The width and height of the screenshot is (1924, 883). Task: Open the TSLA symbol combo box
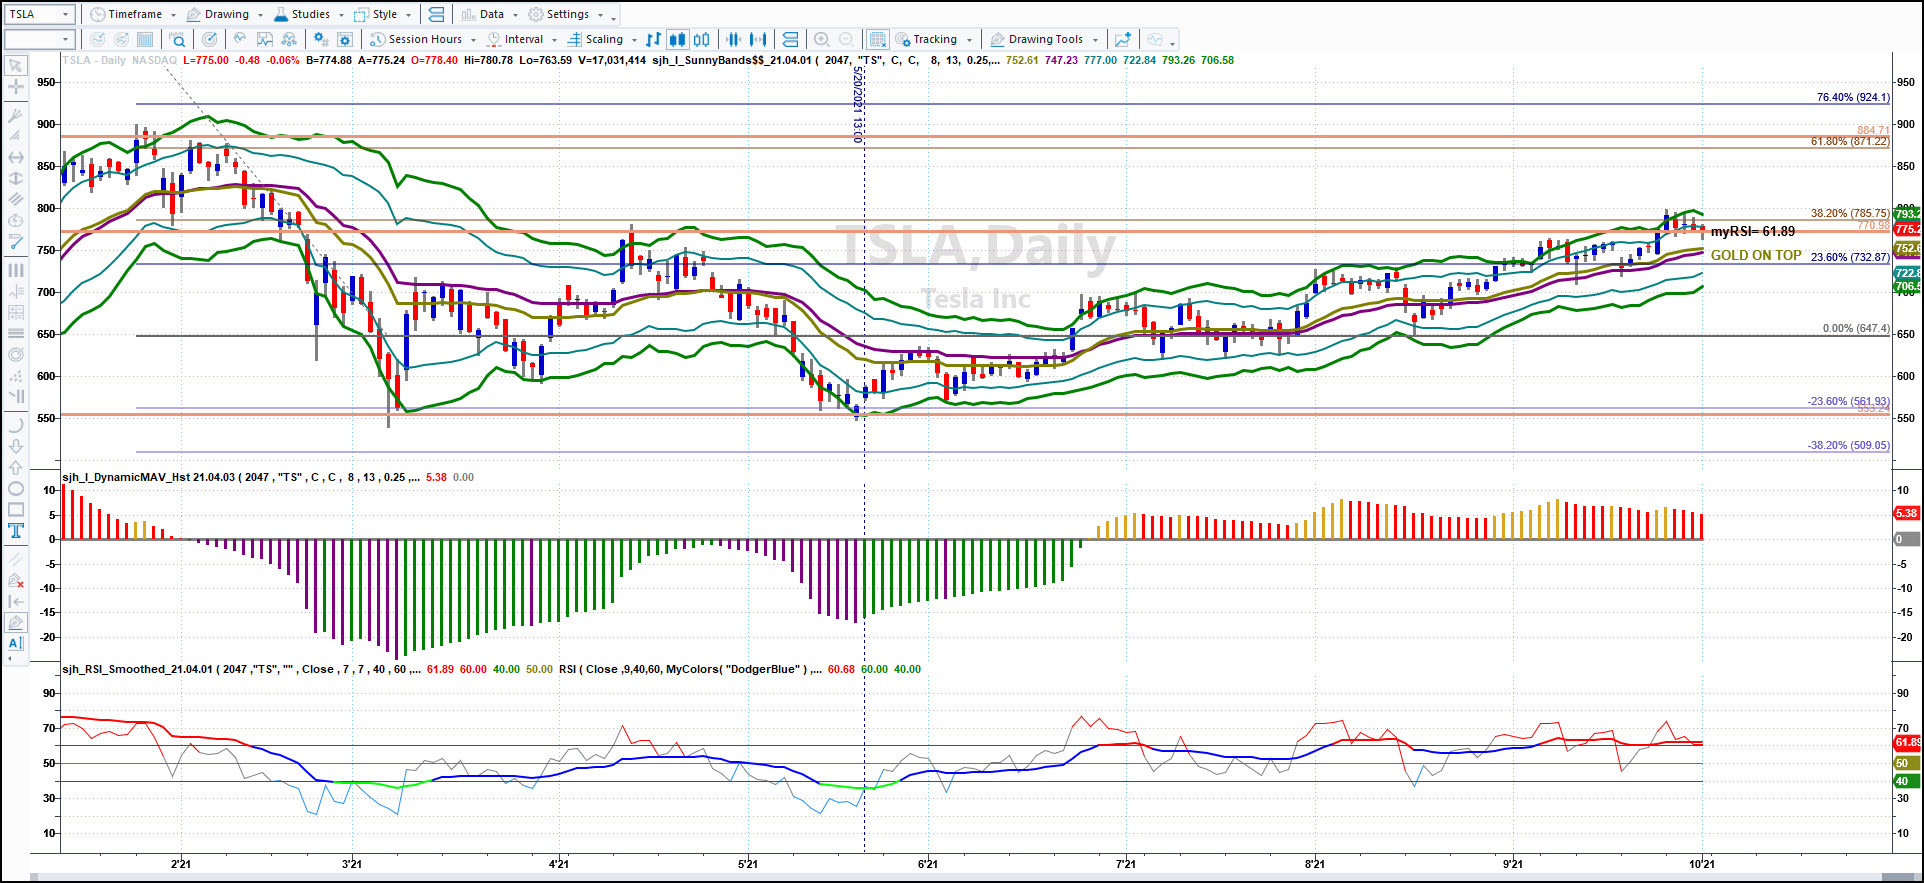(40, 14)
